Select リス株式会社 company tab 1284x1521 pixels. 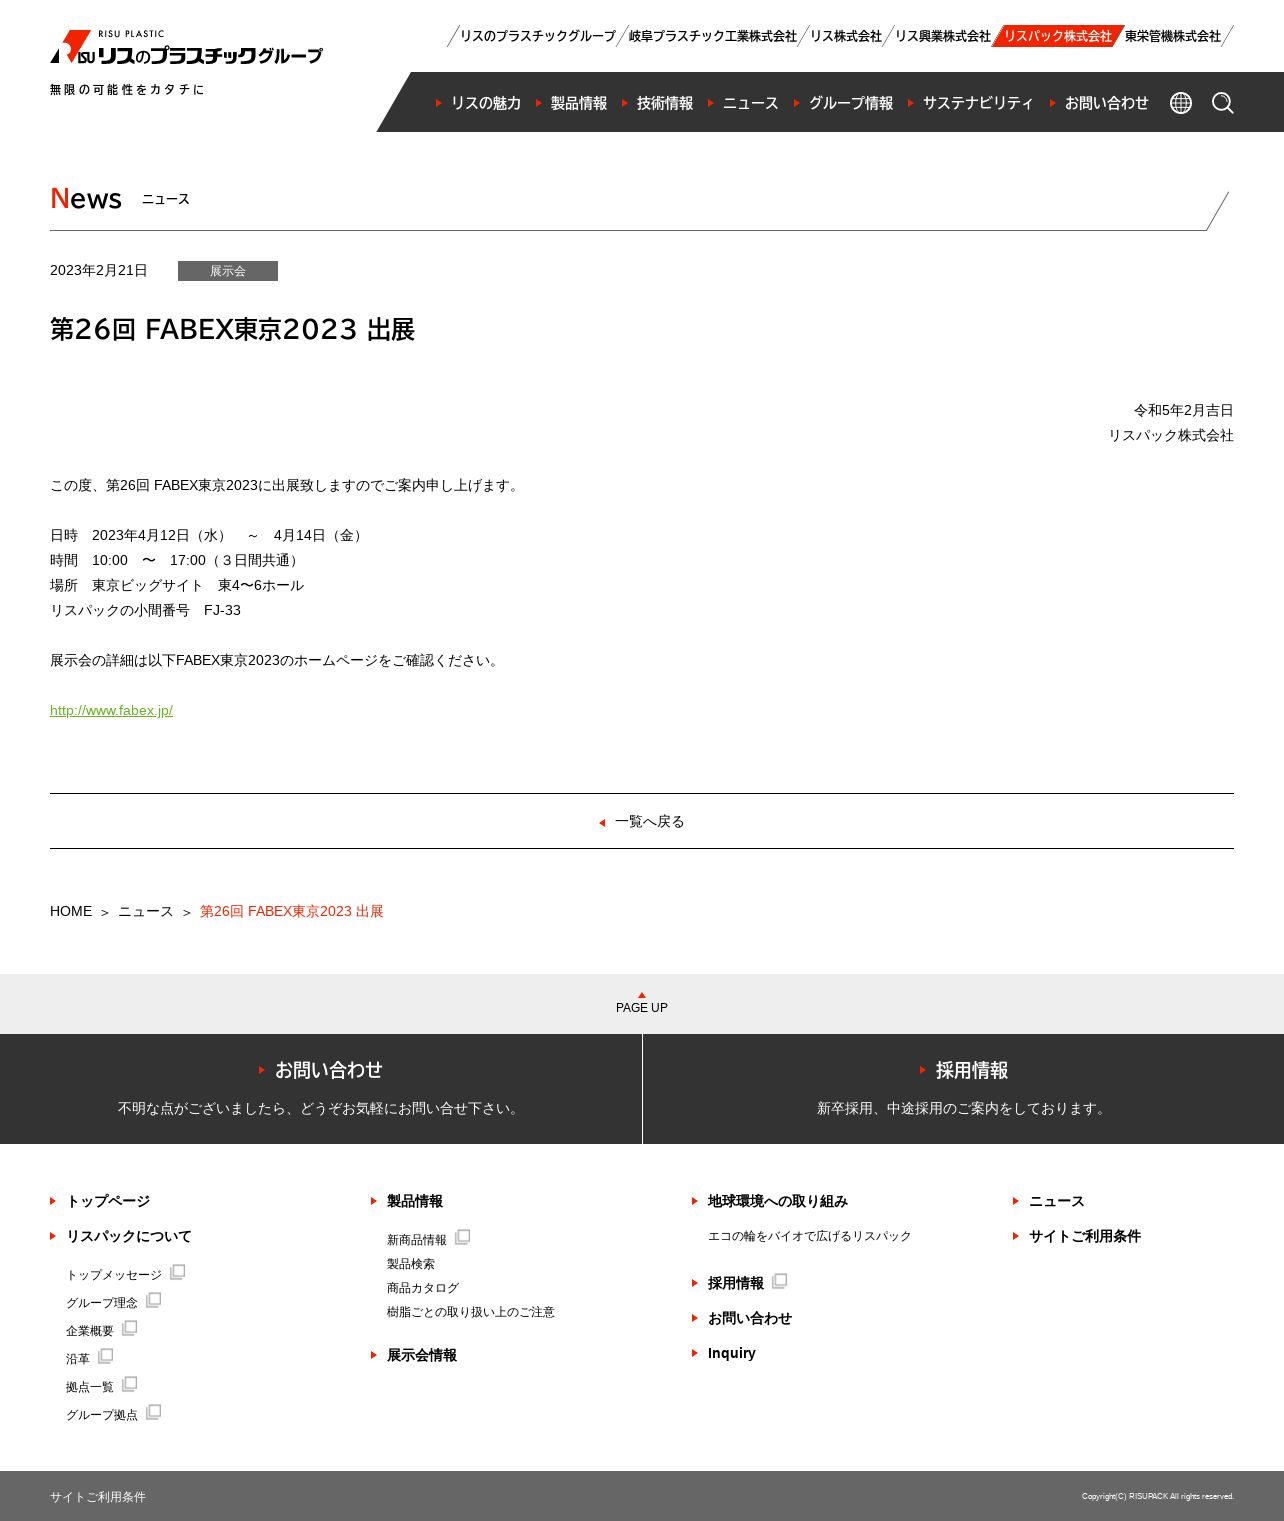click(x=846, y=36)
